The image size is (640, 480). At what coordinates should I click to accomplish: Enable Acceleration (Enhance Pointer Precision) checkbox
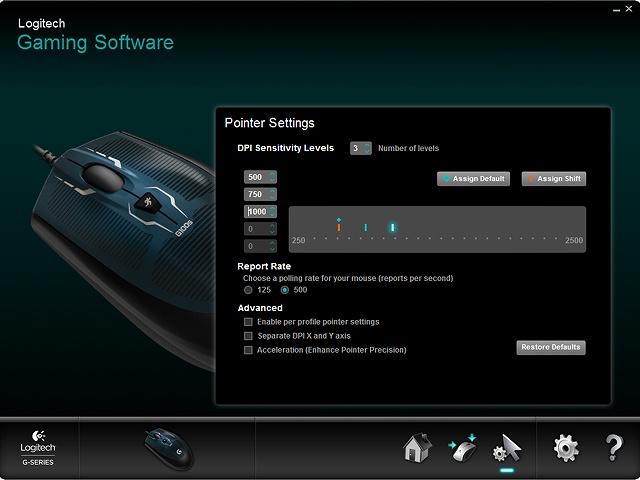248,350
